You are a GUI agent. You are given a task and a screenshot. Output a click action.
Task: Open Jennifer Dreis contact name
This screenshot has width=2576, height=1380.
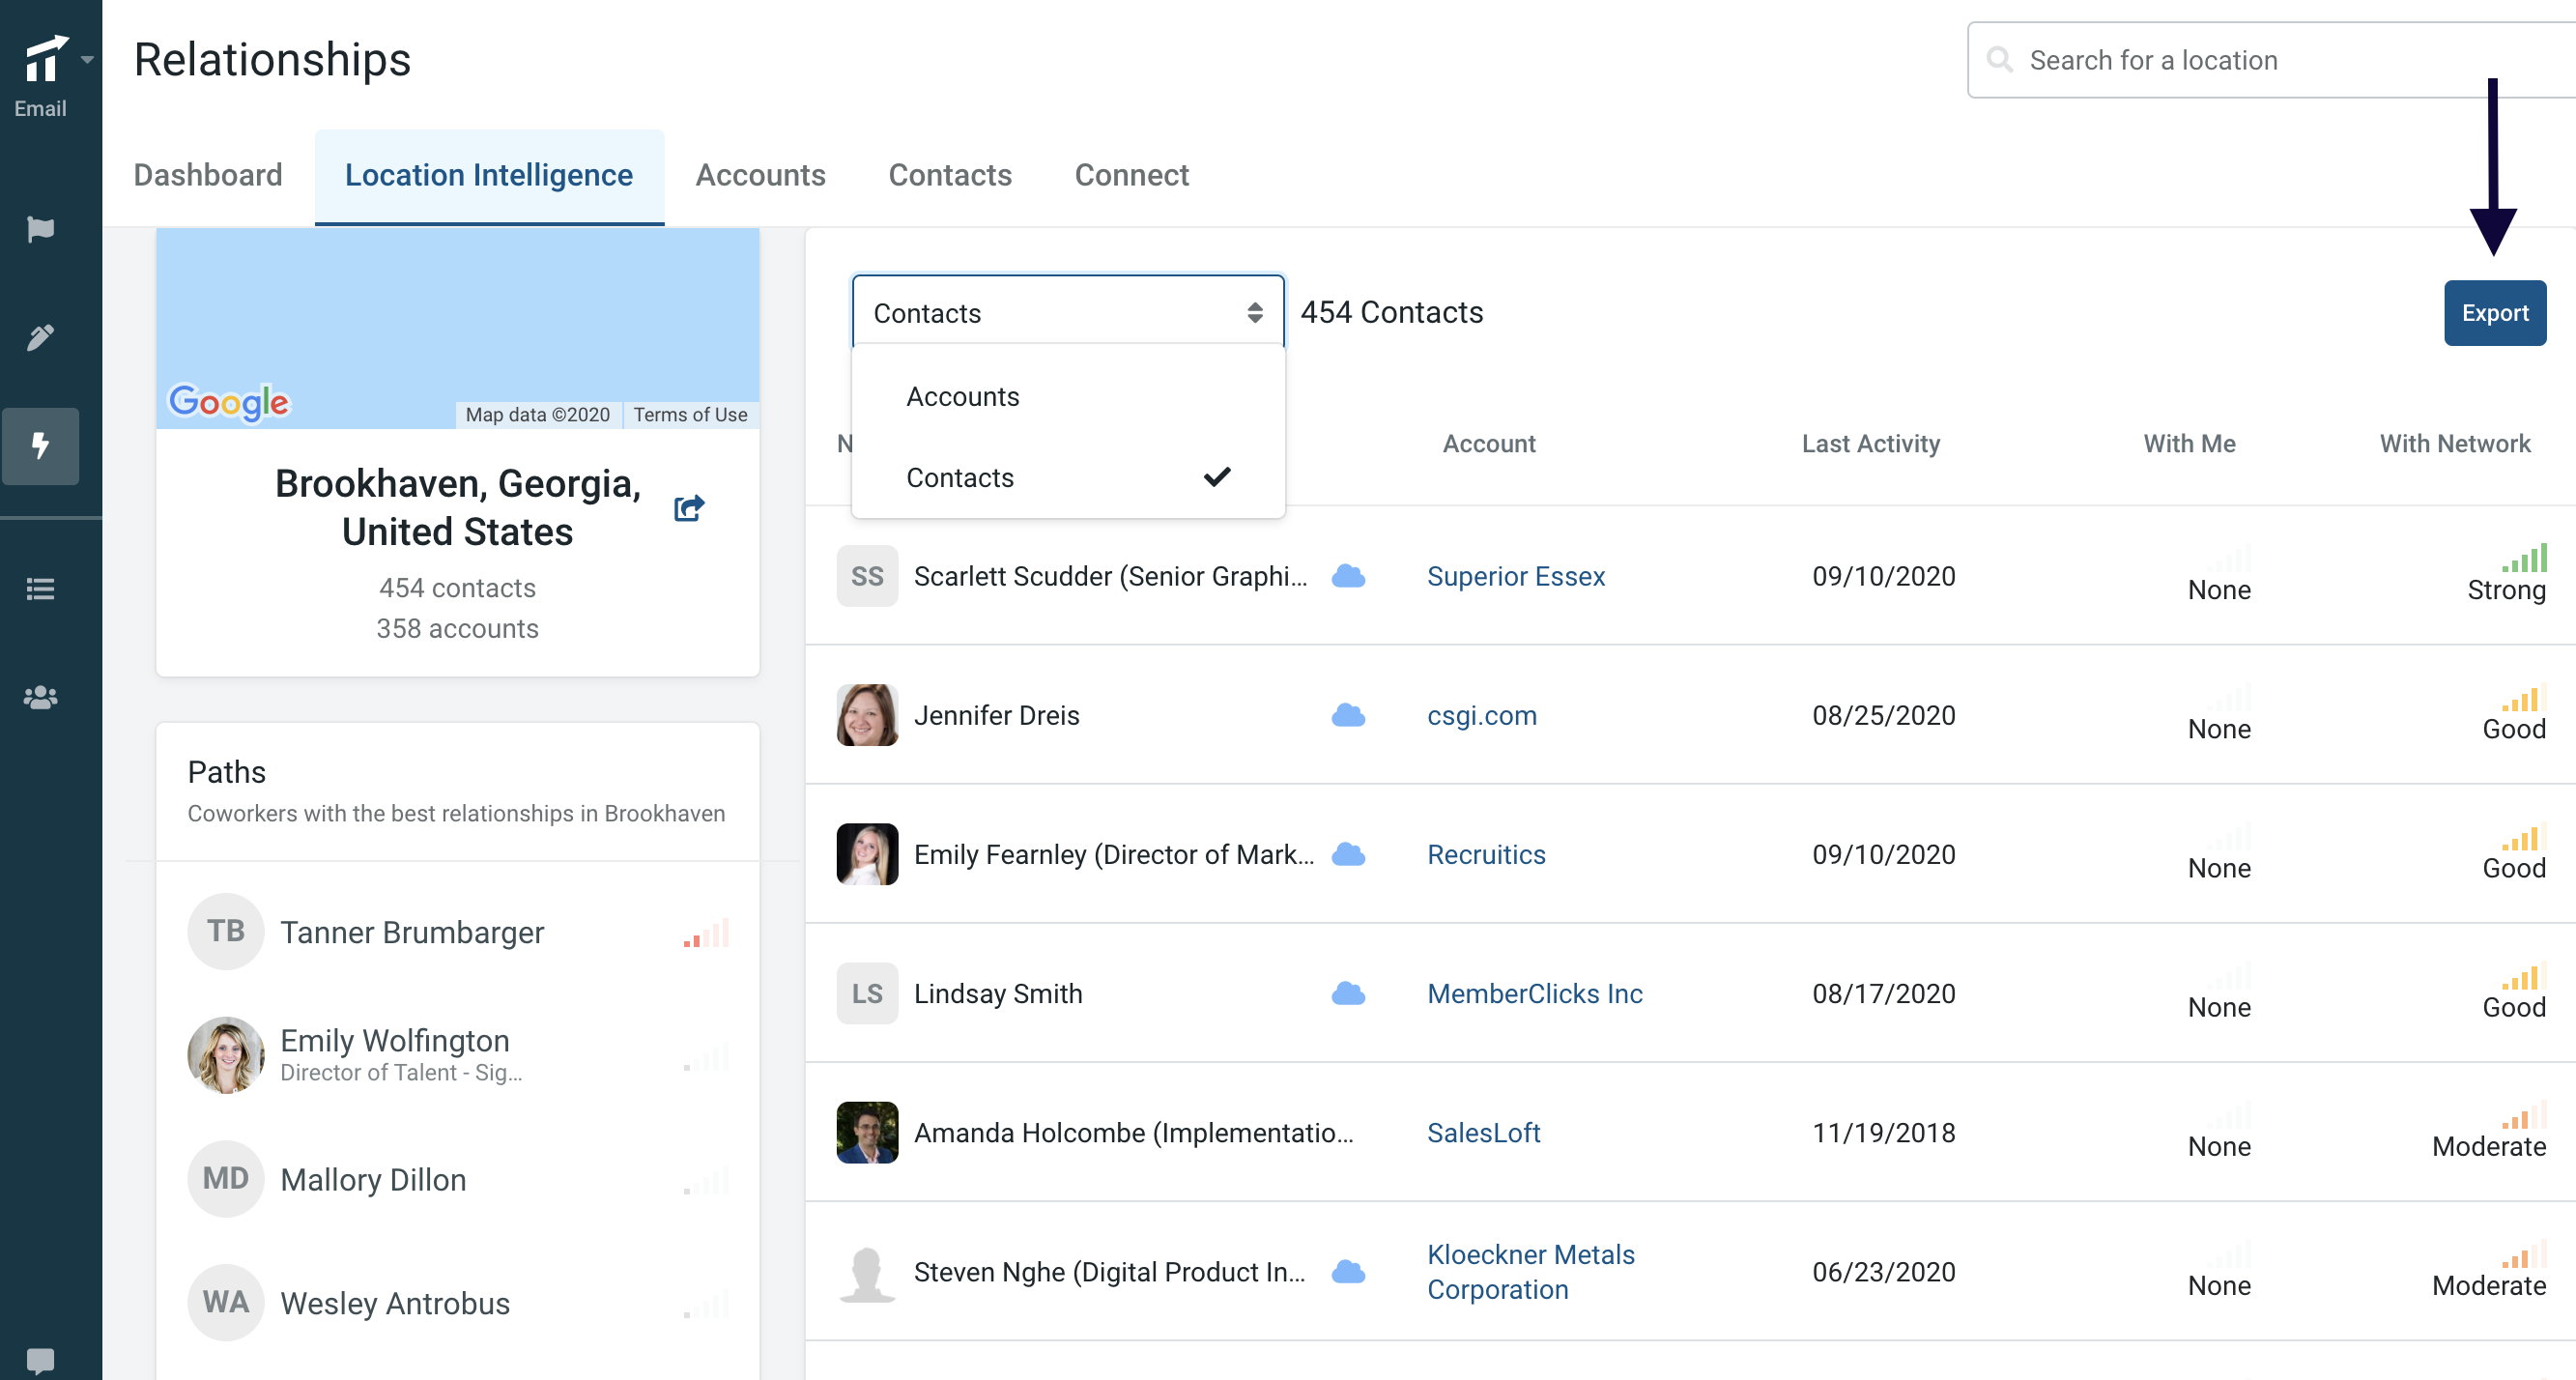pyautogui.click(x=996, y=715)
